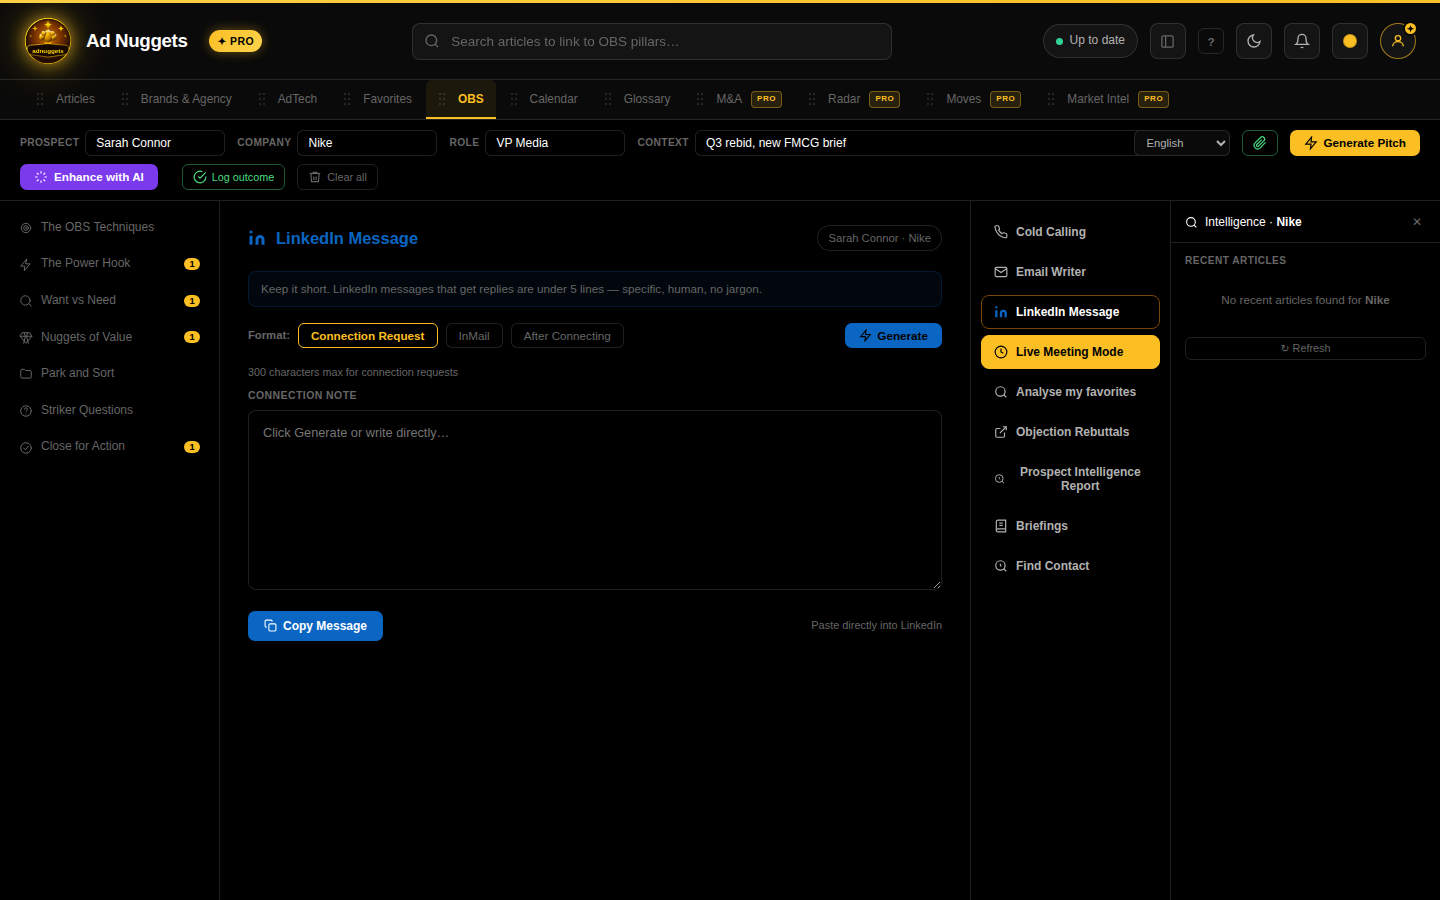The image size is (1440, 900).
Task: Click into the Connection Note textarea
Action: [x=595, y=500]
